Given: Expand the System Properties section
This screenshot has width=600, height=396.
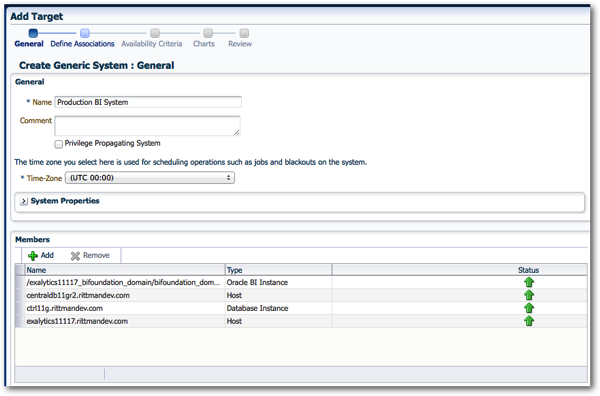Looking at the screenshot, I should (24, 201).
